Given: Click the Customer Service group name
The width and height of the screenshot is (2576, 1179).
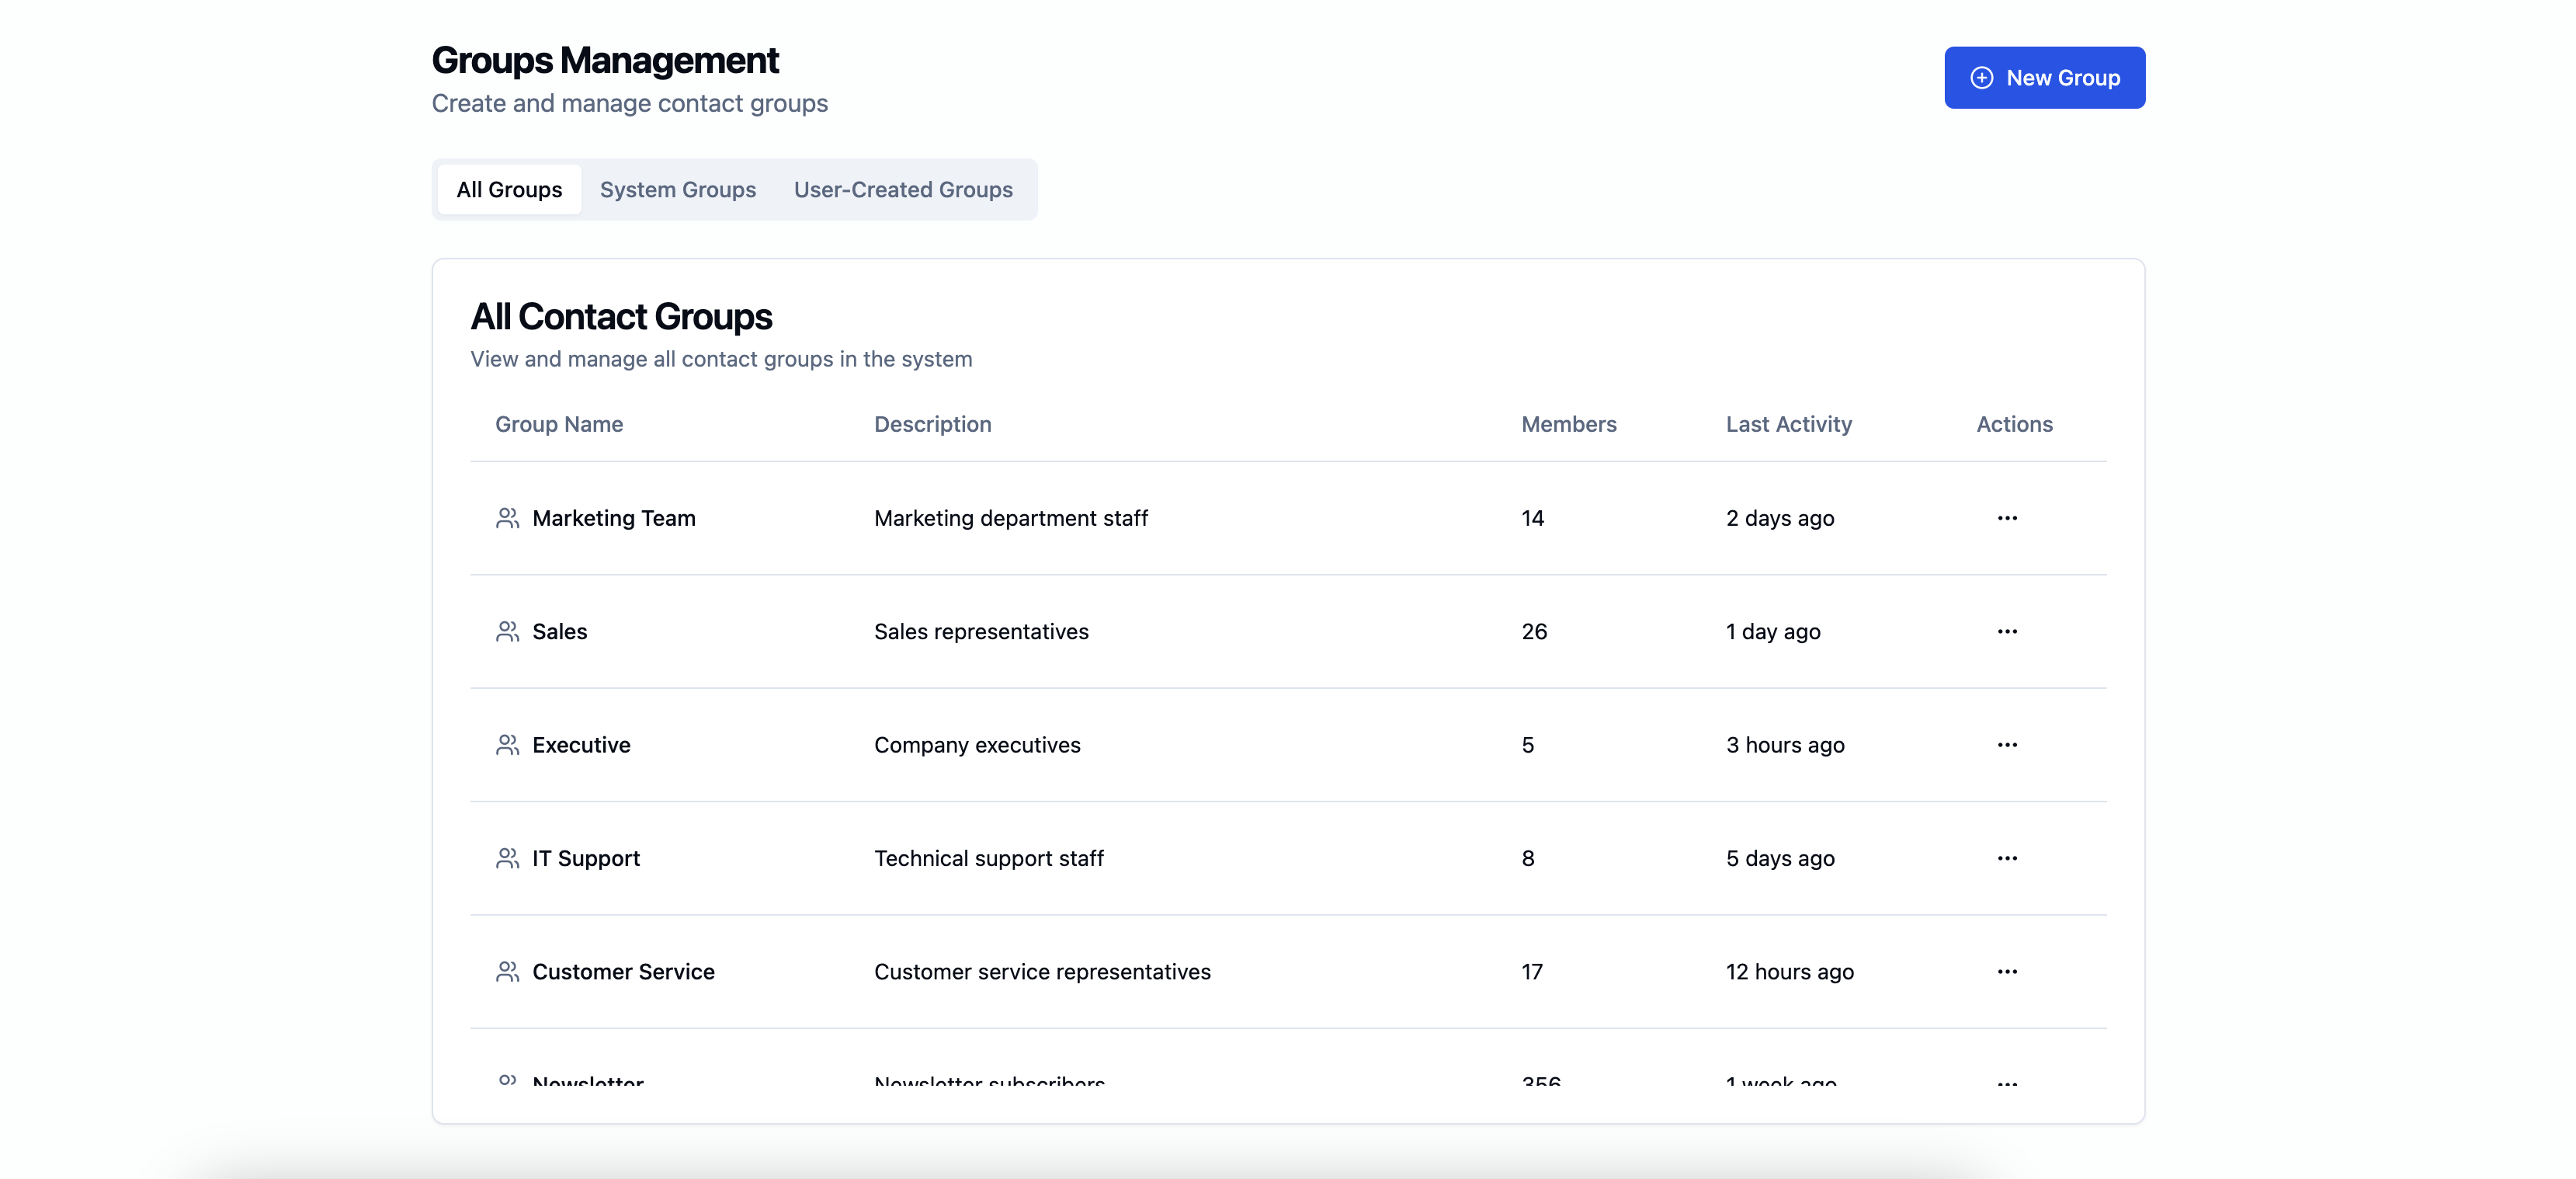Looking at the screenshot, I should pos(623,971).
